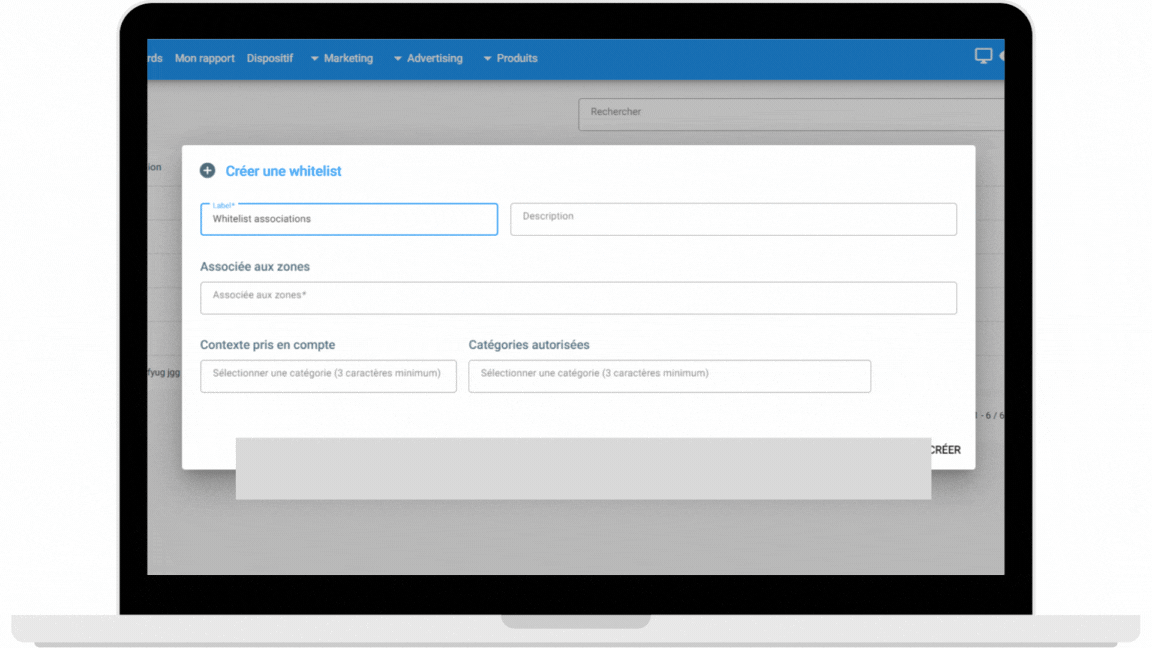Open the Associée aux zones selector field
1152x648 pixels.
click(x=578, y=298)
